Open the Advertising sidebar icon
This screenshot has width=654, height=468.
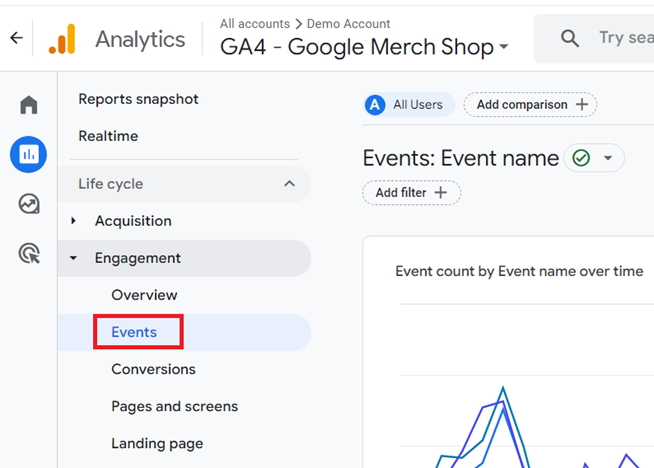(x=29, y=253)
